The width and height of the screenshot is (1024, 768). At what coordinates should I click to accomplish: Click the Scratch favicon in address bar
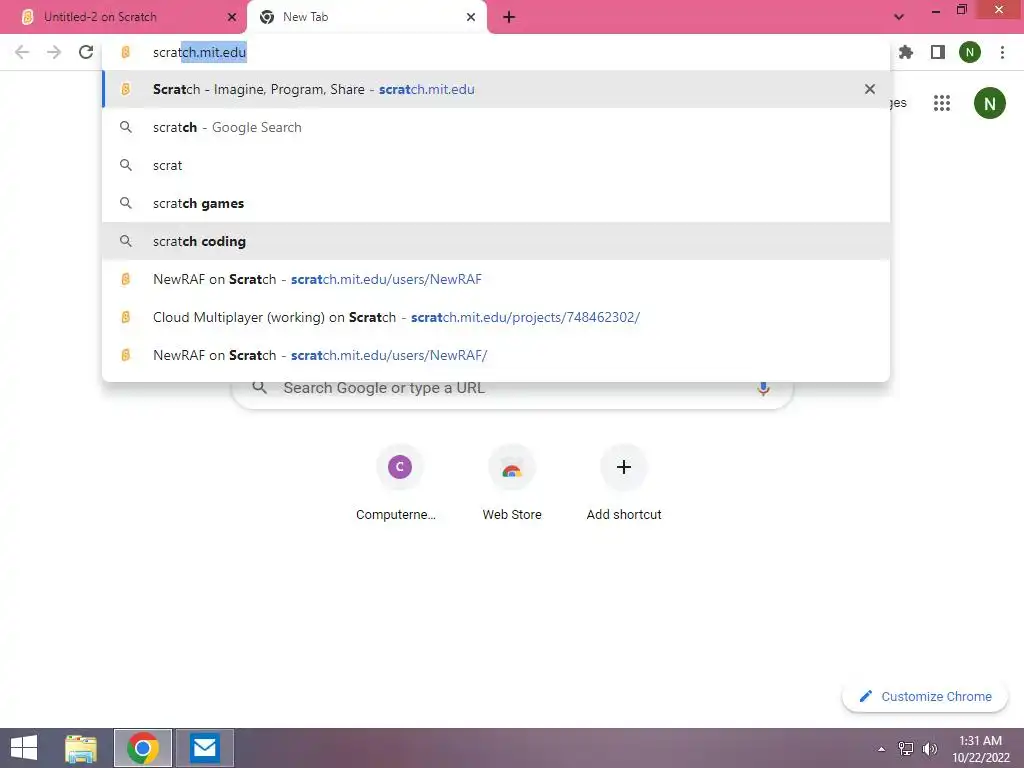point(125,52)
